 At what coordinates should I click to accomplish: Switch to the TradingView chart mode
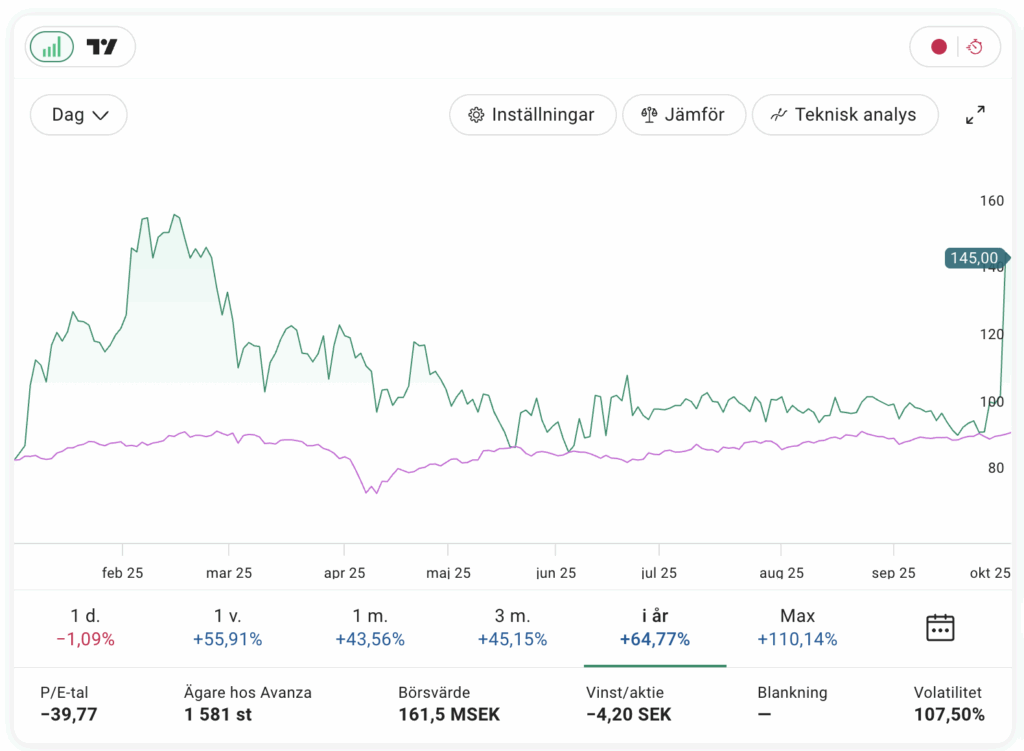pos(102,47)
